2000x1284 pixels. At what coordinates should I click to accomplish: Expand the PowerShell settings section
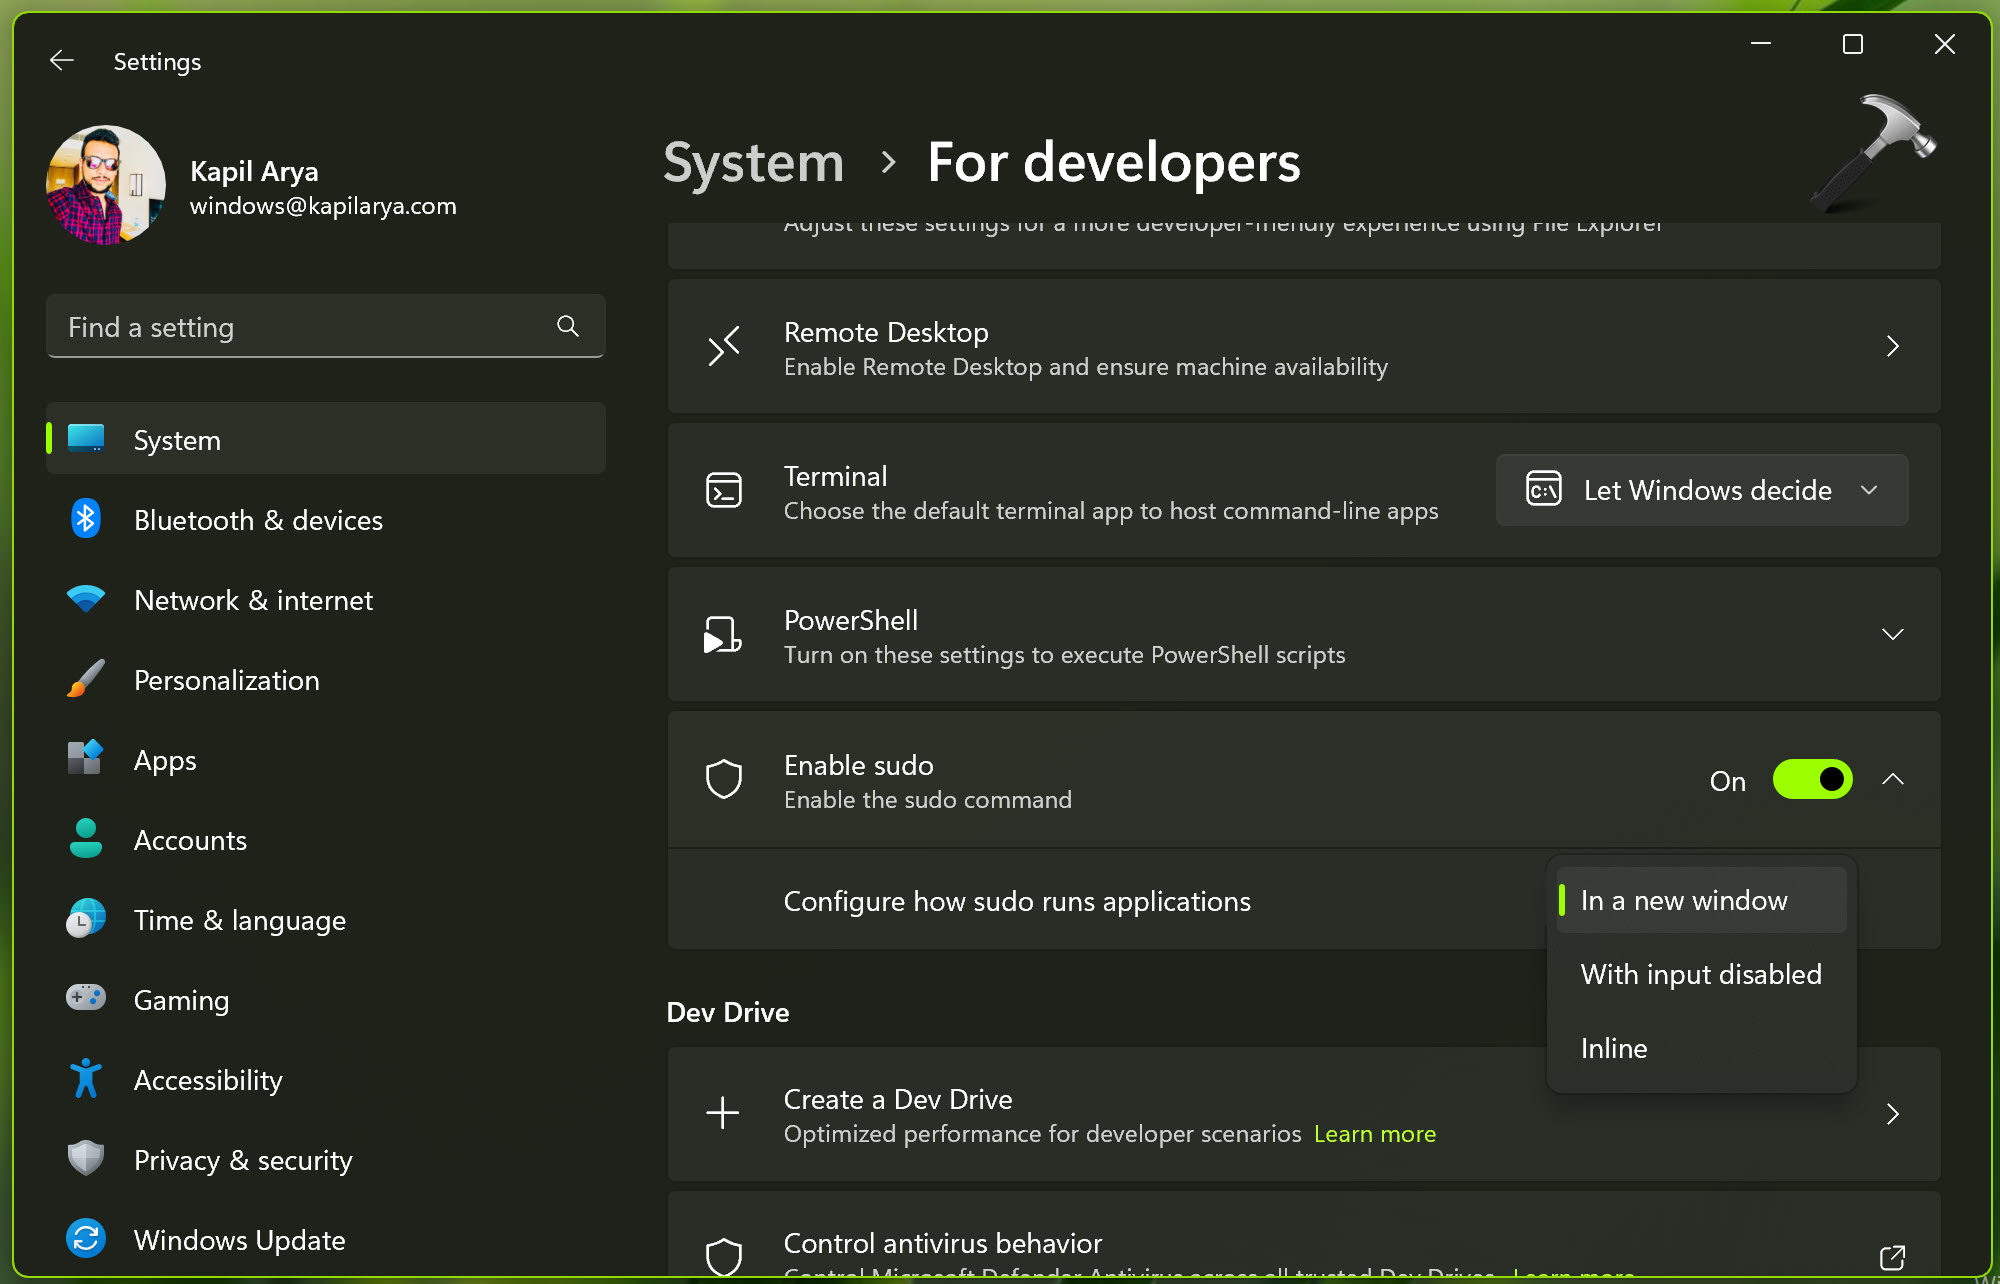tap(1892, 635)
